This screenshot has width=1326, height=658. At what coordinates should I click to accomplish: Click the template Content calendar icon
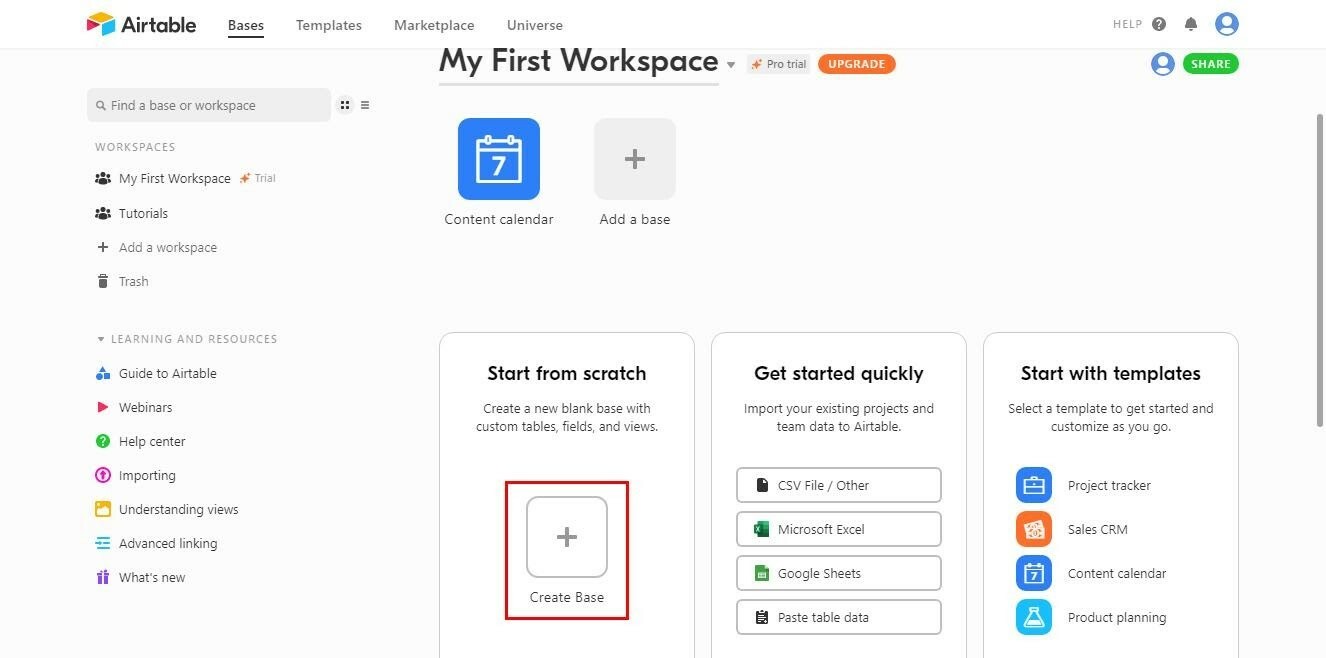coord(1034,573)
